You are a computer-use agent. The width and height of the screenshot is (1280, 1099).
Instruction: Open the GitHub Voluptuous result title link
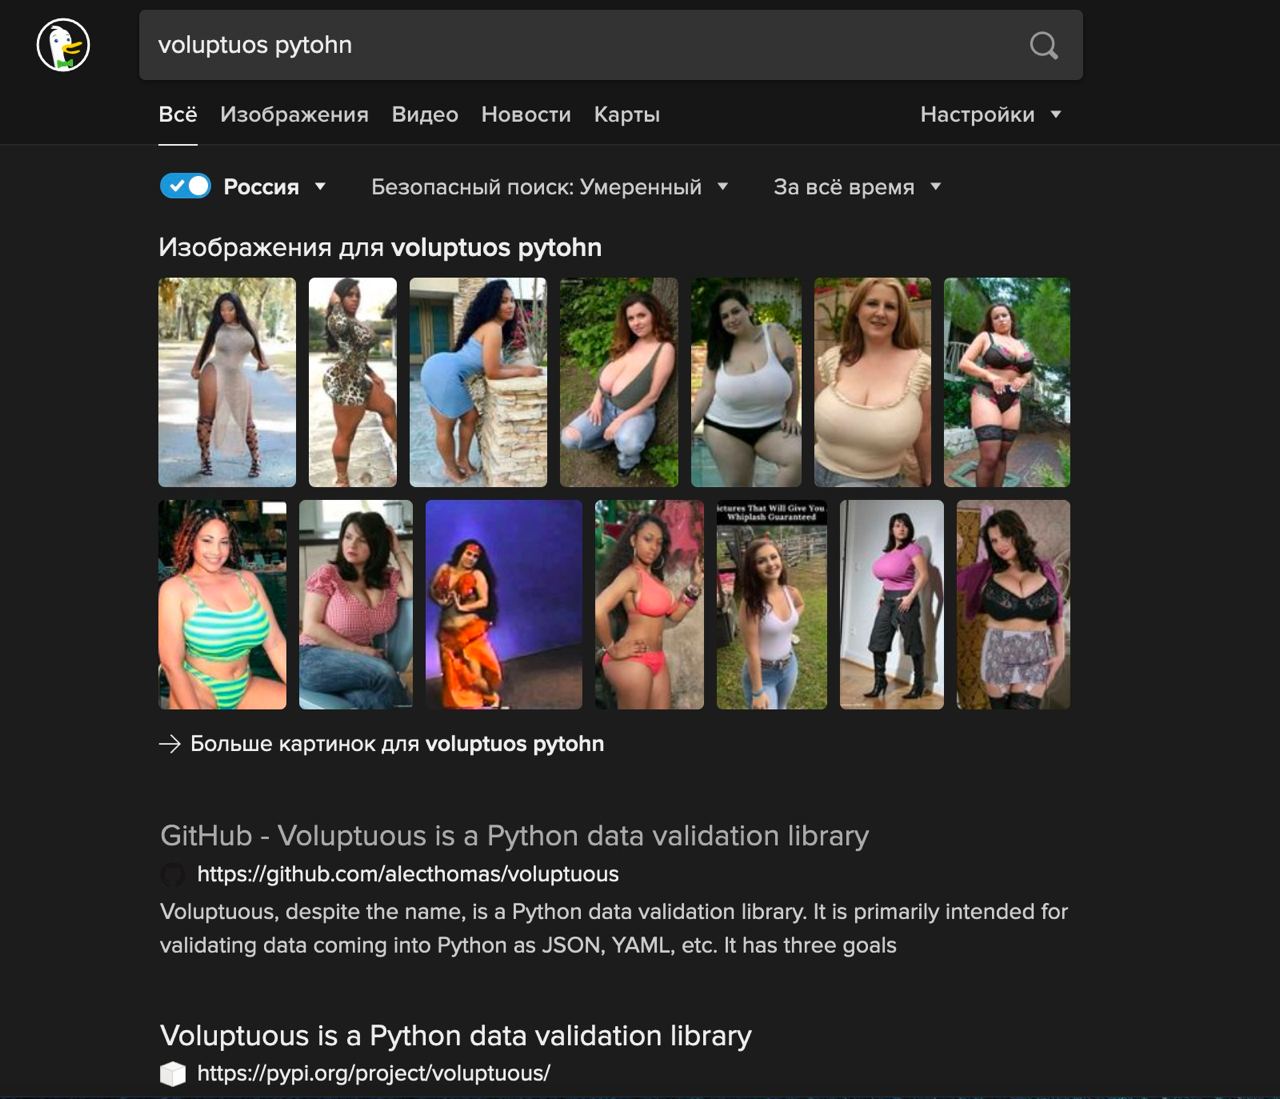514,836
